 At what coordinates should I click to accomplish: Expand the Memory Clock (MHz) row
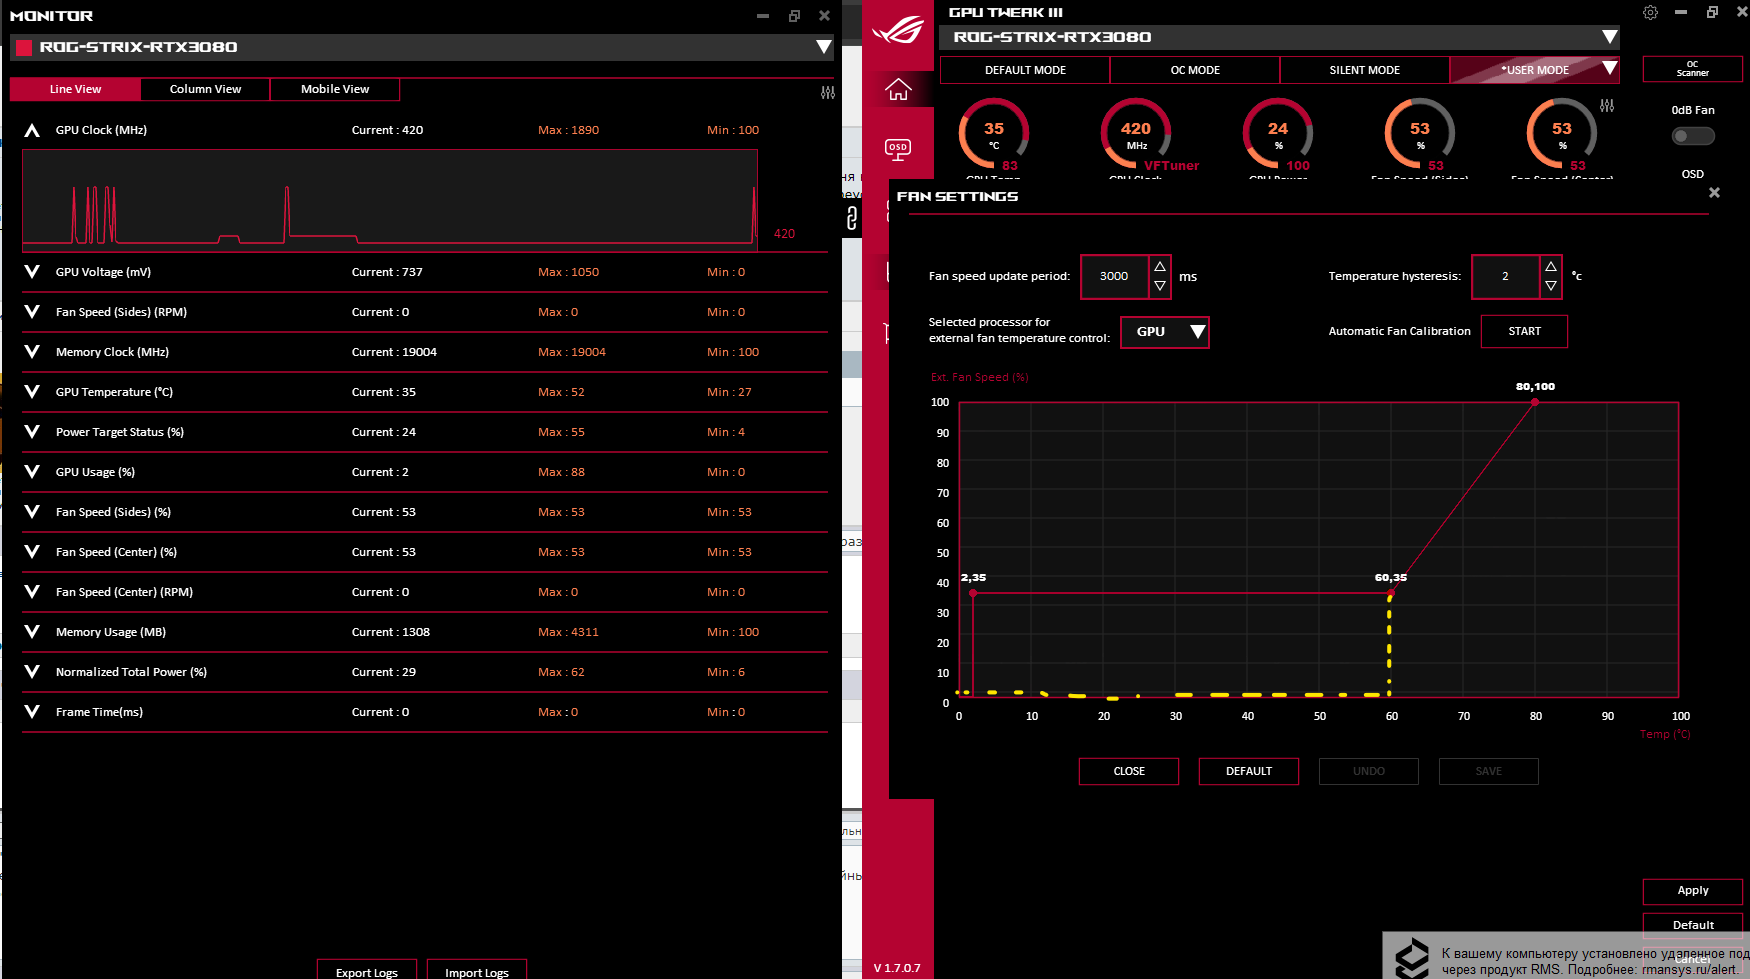32,352
